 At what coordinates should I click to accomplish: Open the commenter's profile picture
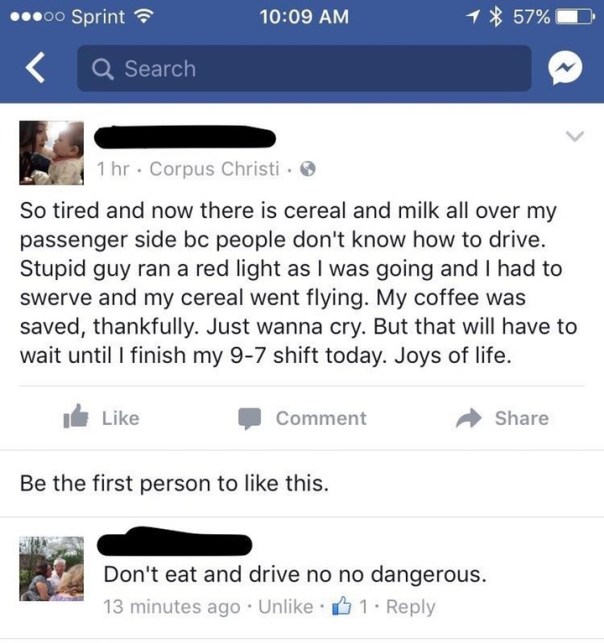click(52, 569)
